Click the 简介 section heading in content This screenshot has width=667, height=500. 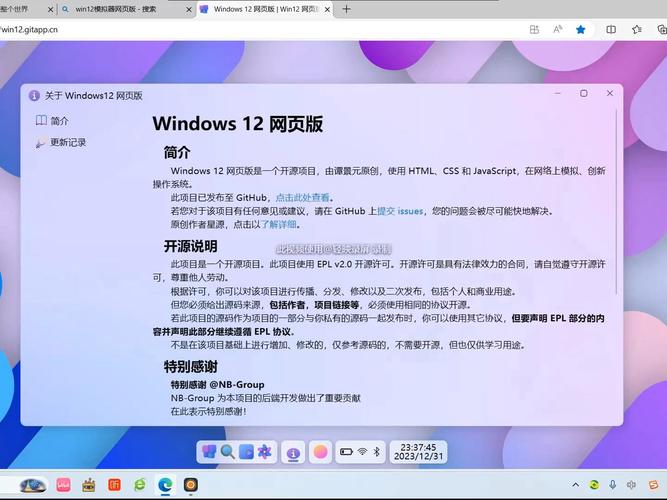coord(177,152)
